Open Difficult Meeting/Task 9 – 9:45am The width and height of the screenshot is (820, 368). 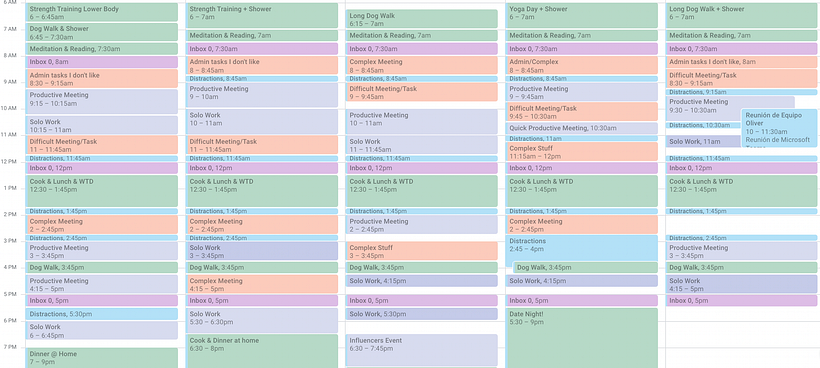(x=422, y=92)
